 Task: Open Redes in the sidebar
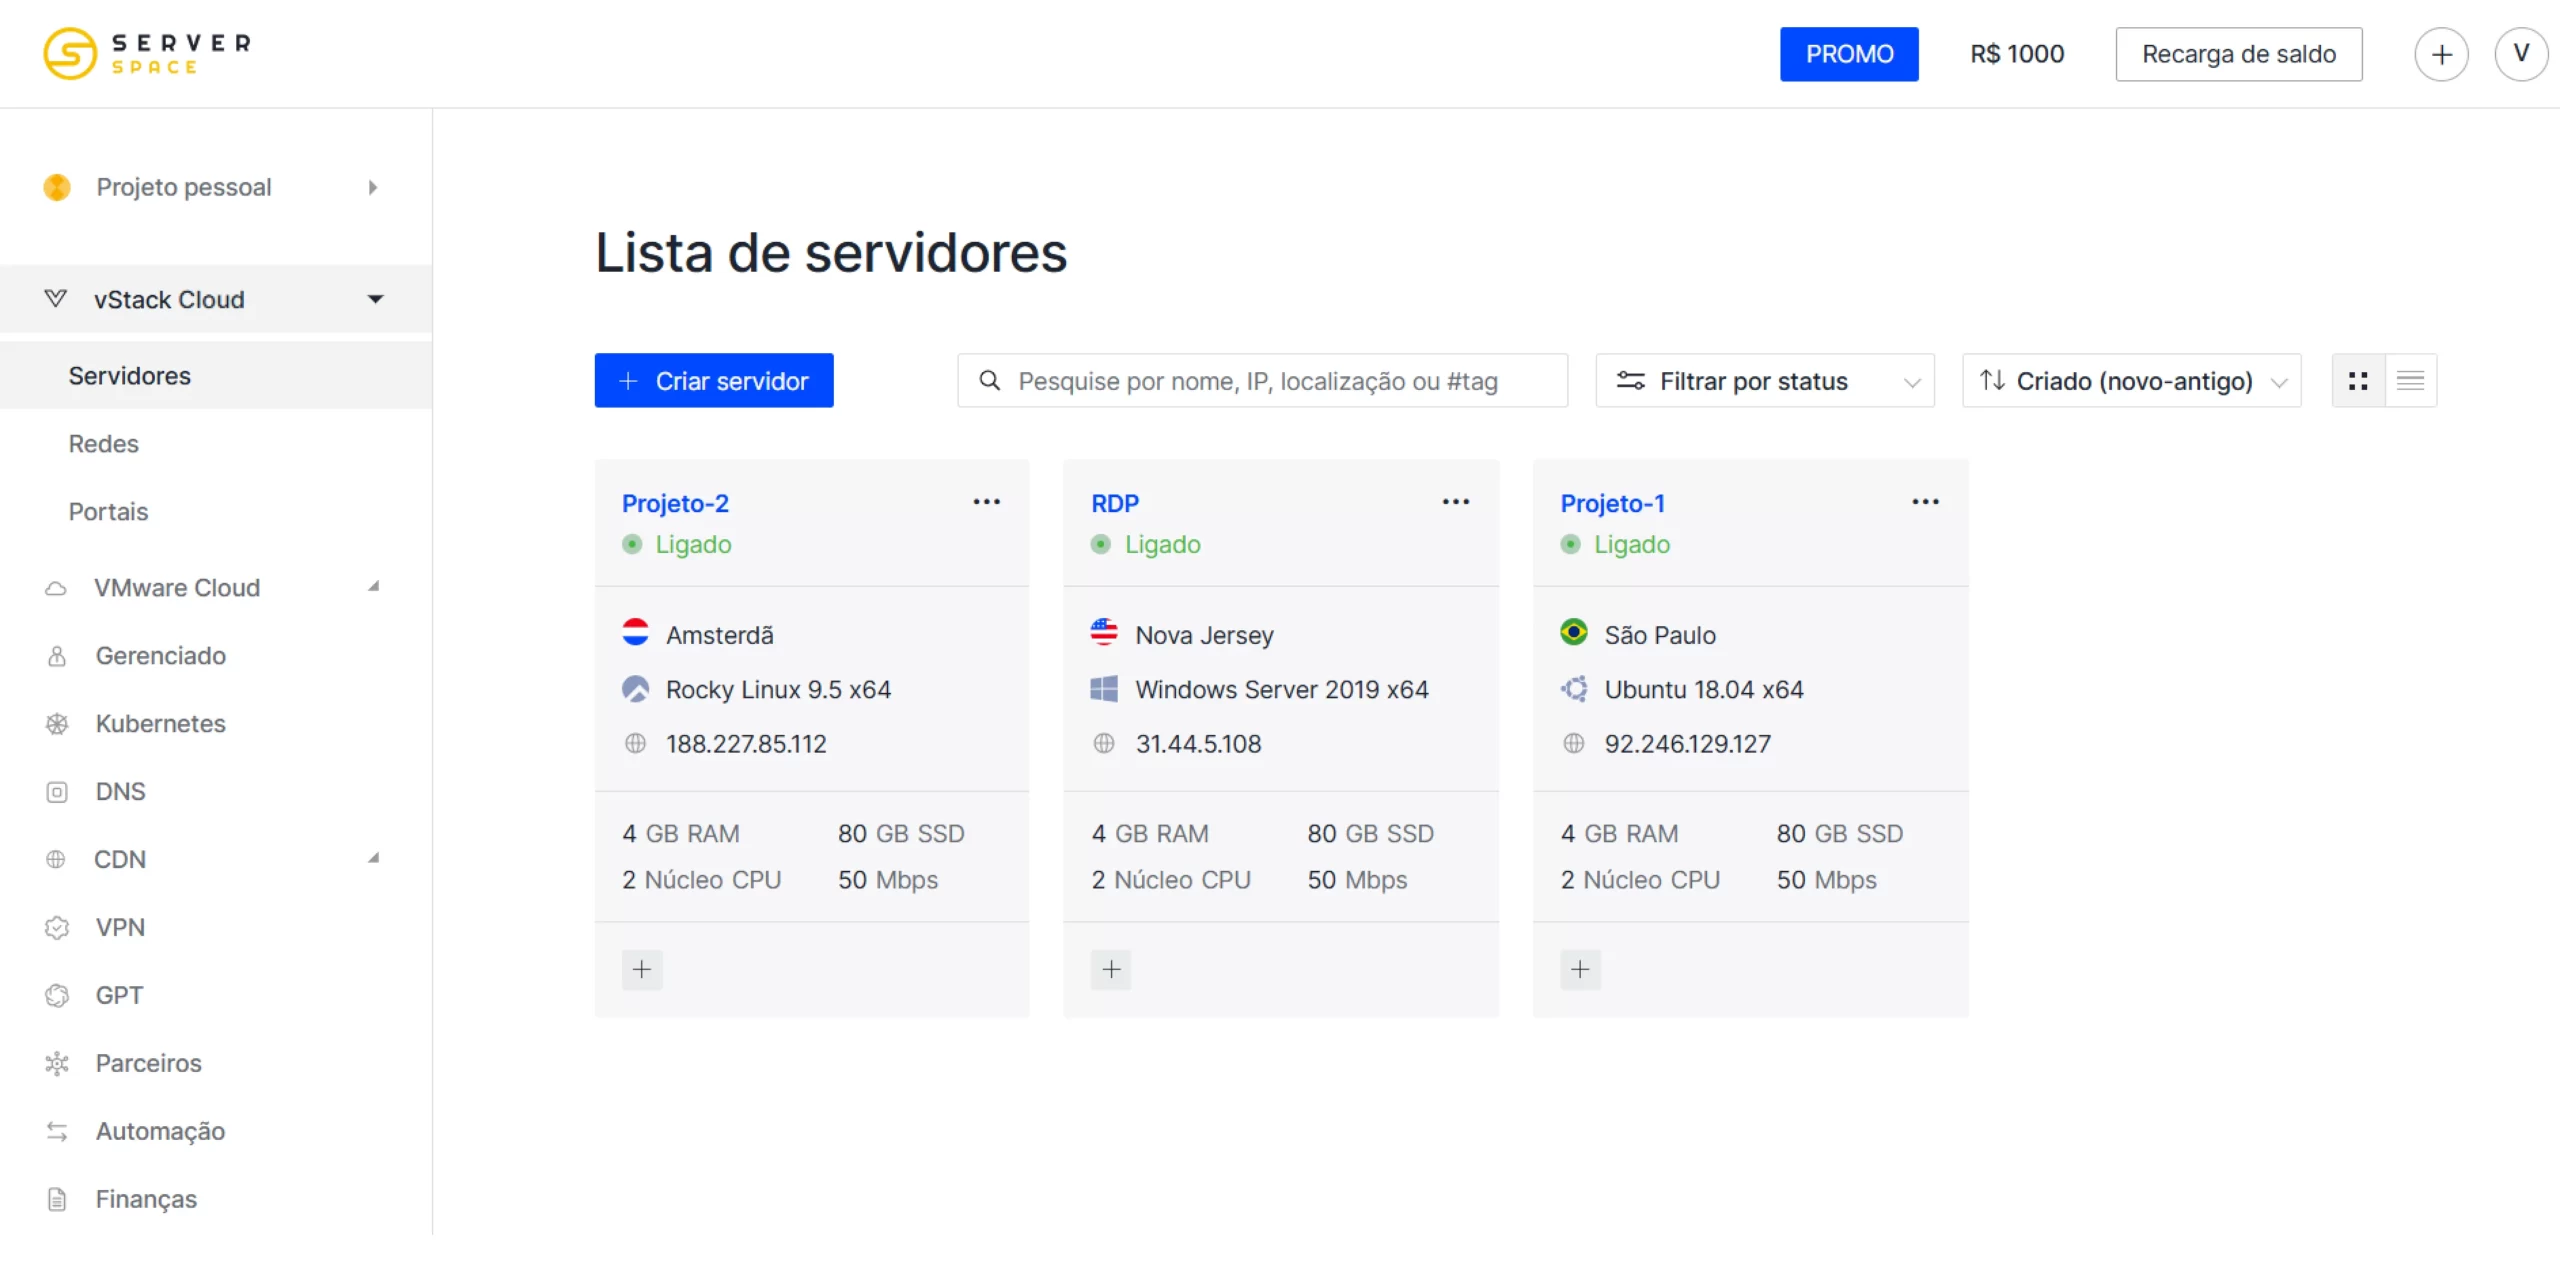(104, 444)
